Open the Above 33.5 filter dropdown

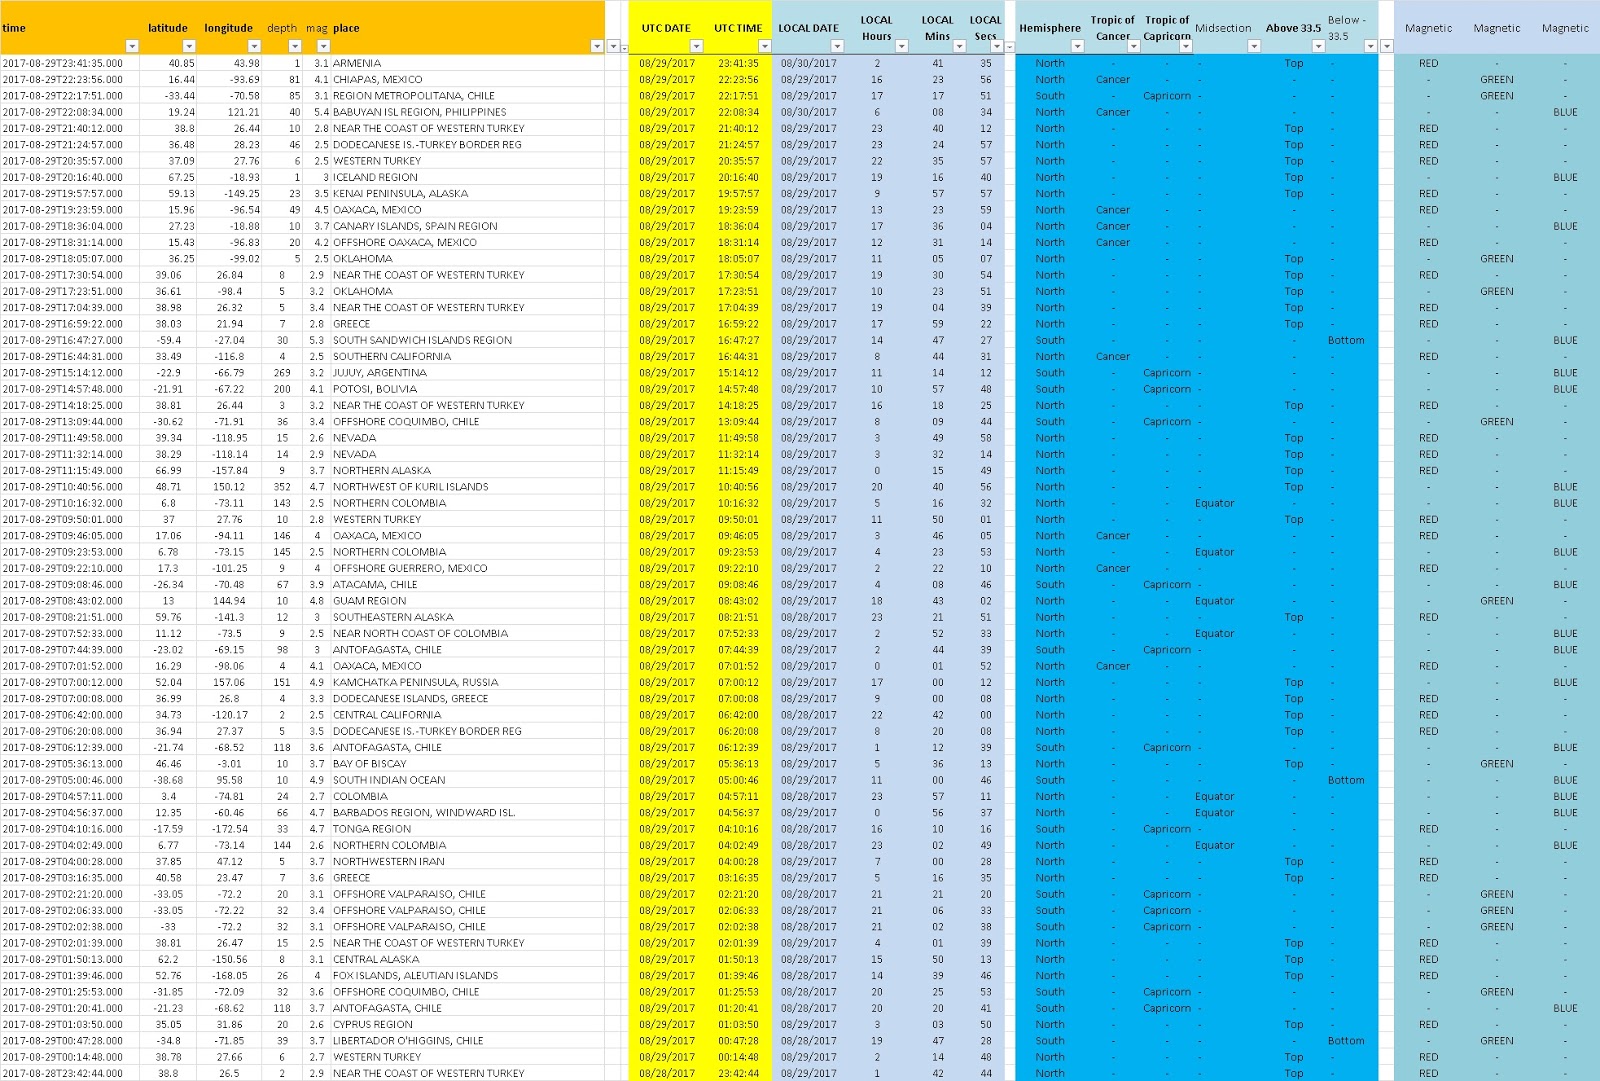(x=1318, y=46)
